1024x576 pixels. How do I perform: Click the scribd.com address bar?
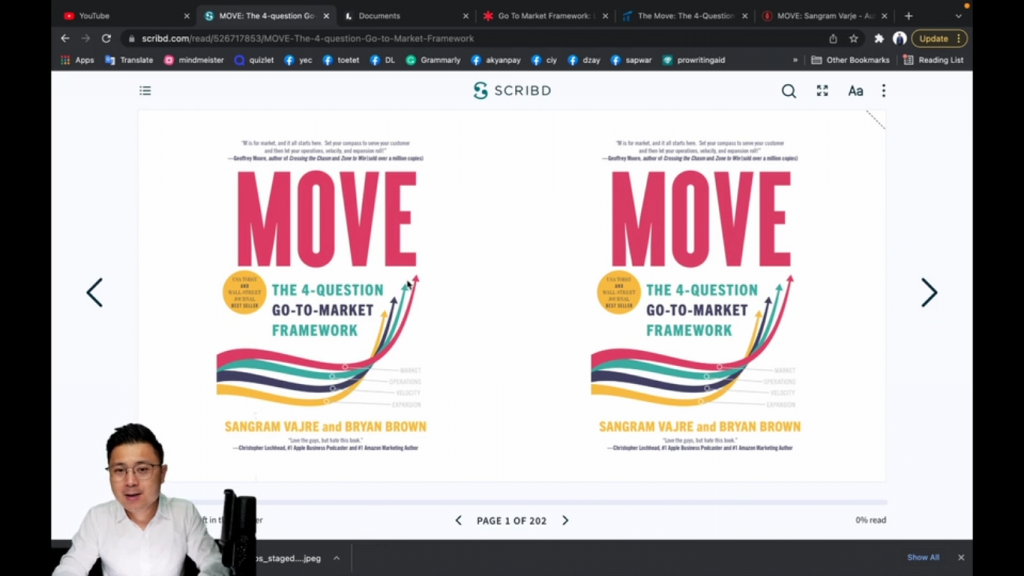click(473, 39)
